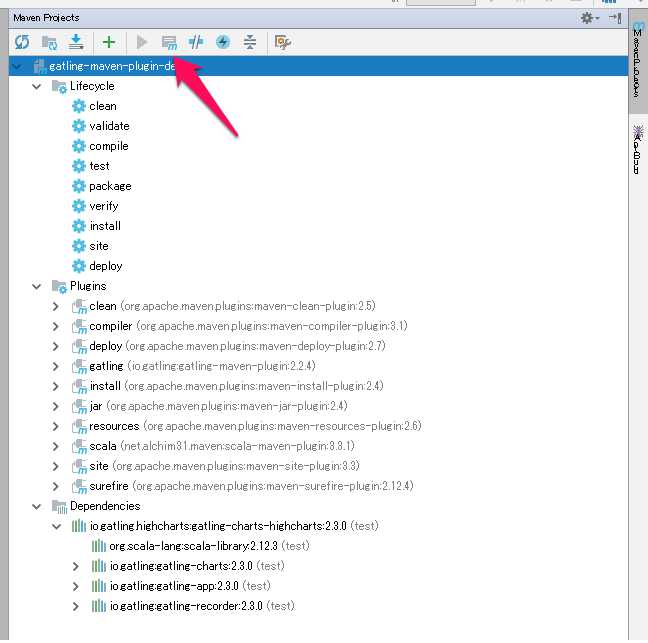Run Maven build play icon
The height and width of the screenshot is (643, 648).
point(142,42)
